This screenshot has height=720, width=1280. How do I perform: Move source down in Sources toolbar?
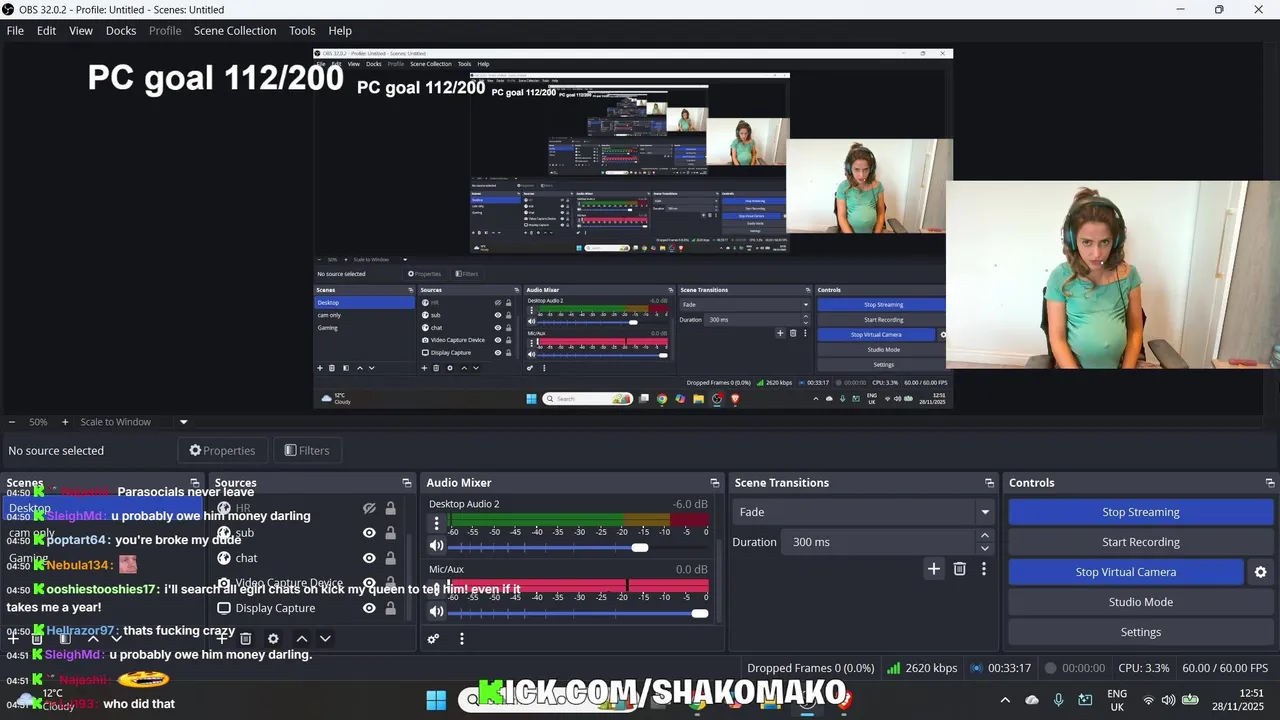(325, 638)
